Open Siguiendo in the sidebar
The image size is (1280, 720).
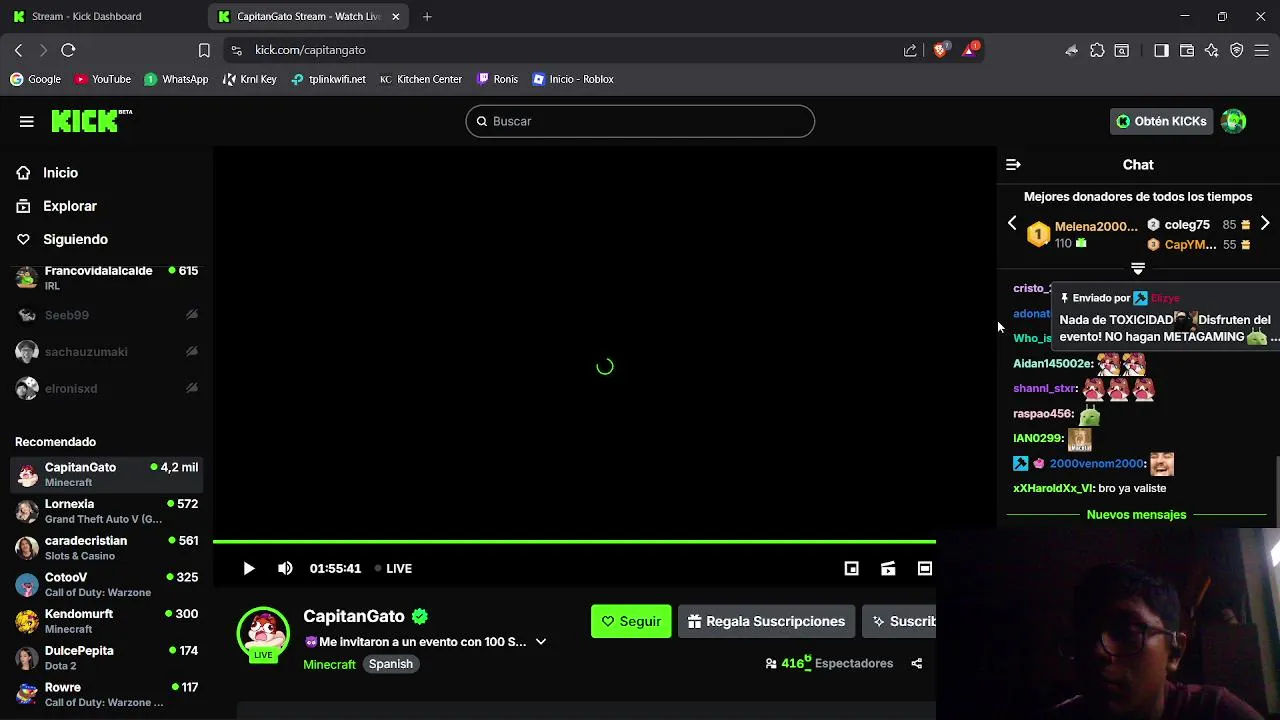coord(75,239)
